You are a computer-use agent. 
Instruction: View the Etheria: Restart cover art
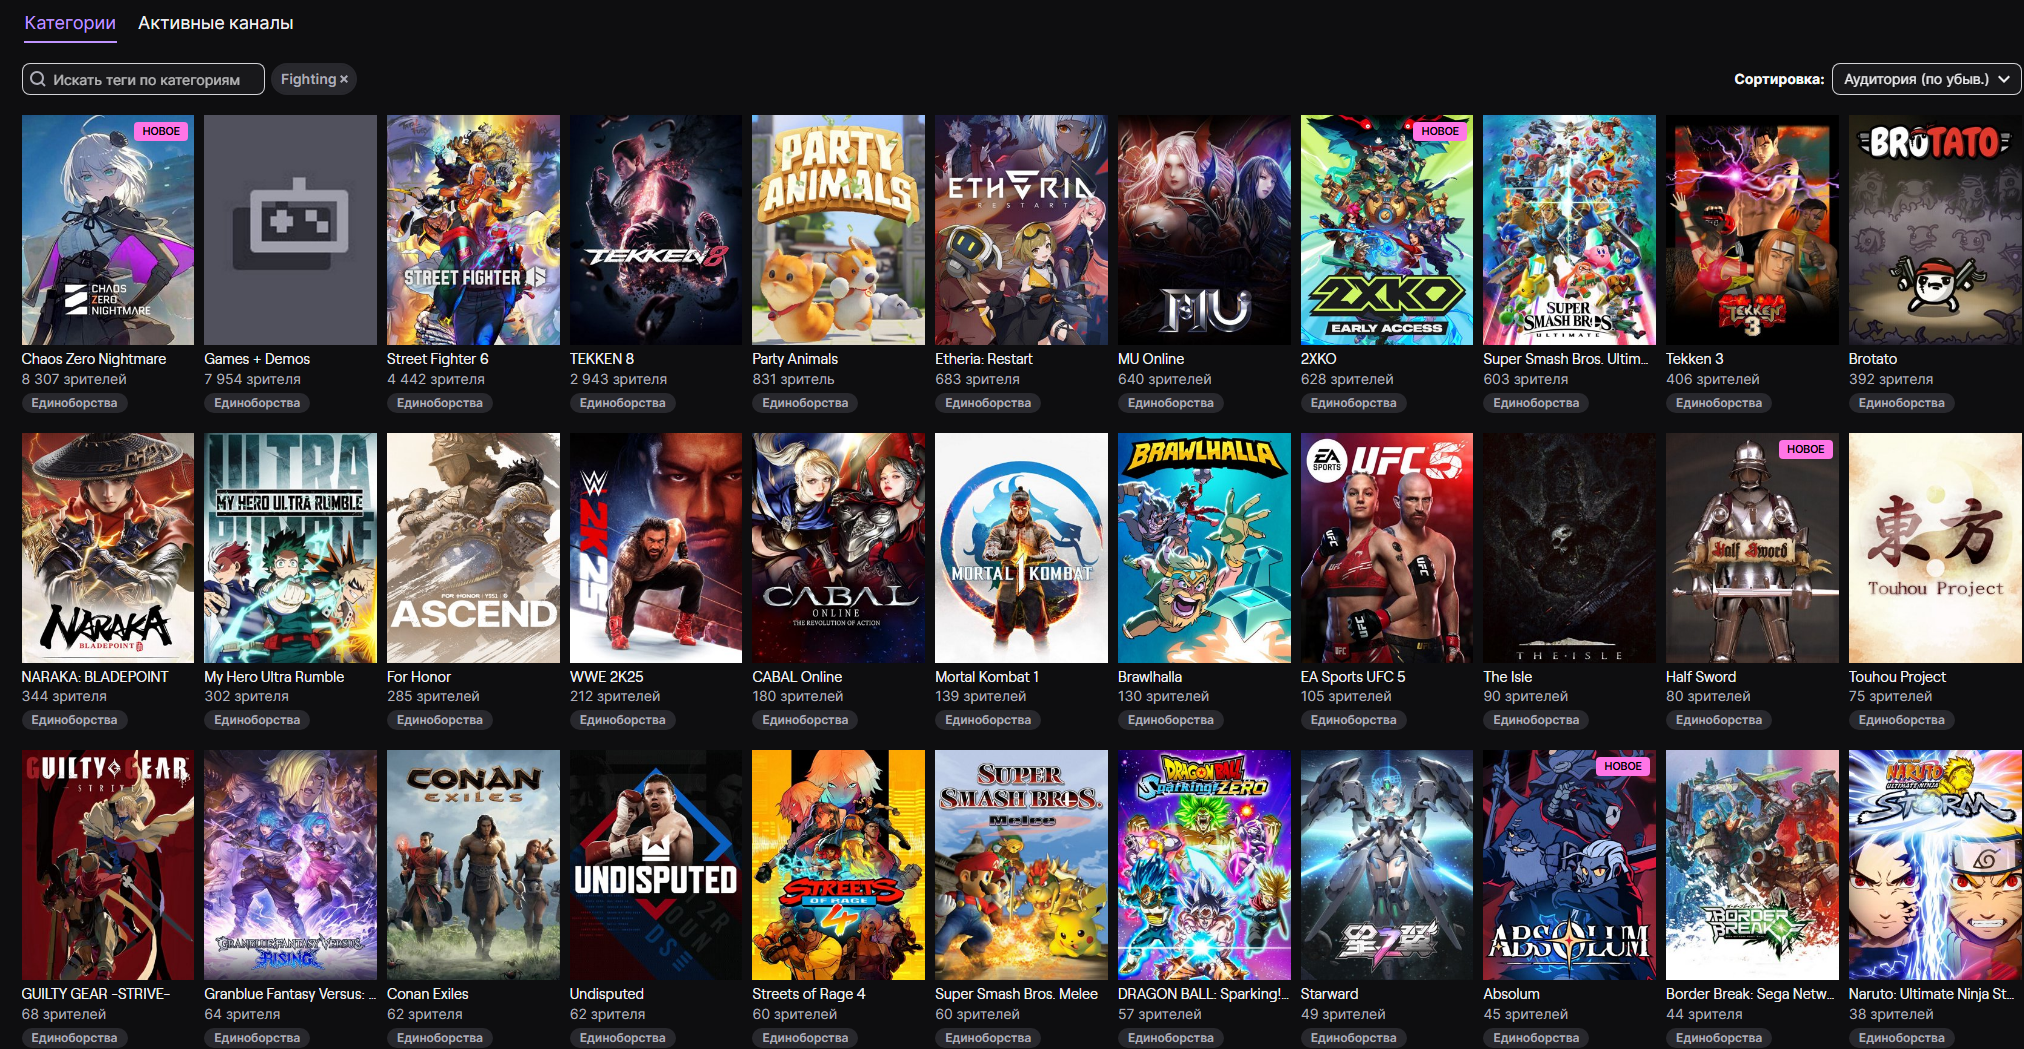[x=1021, y=230]
